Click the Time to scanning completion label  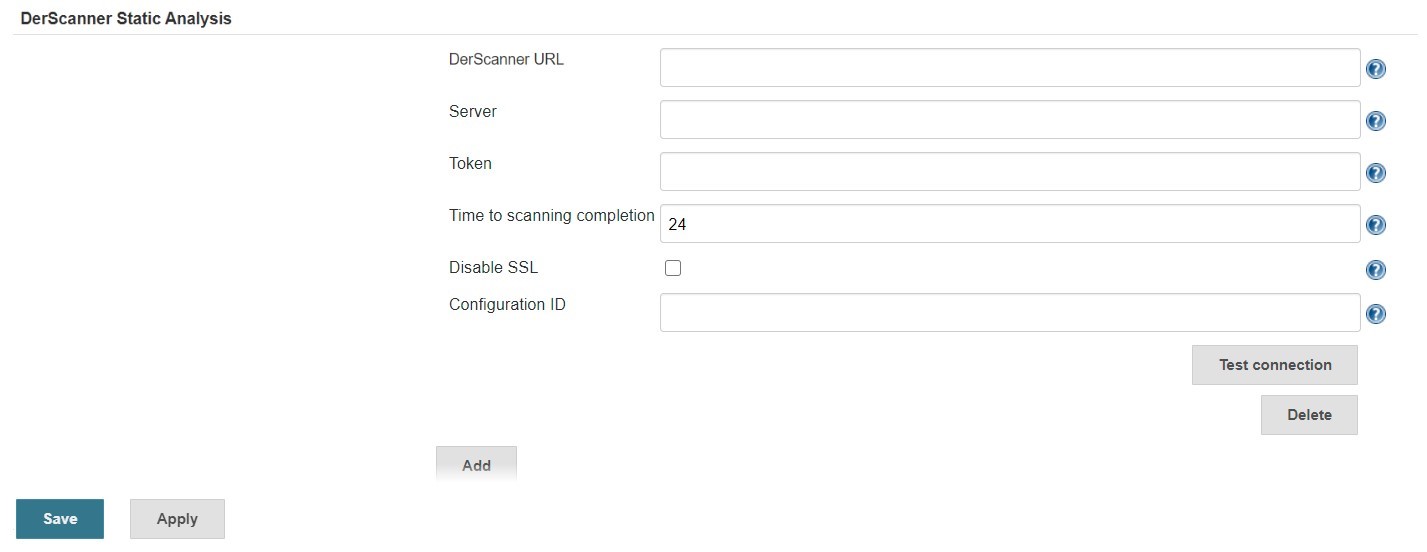(552, 215)
